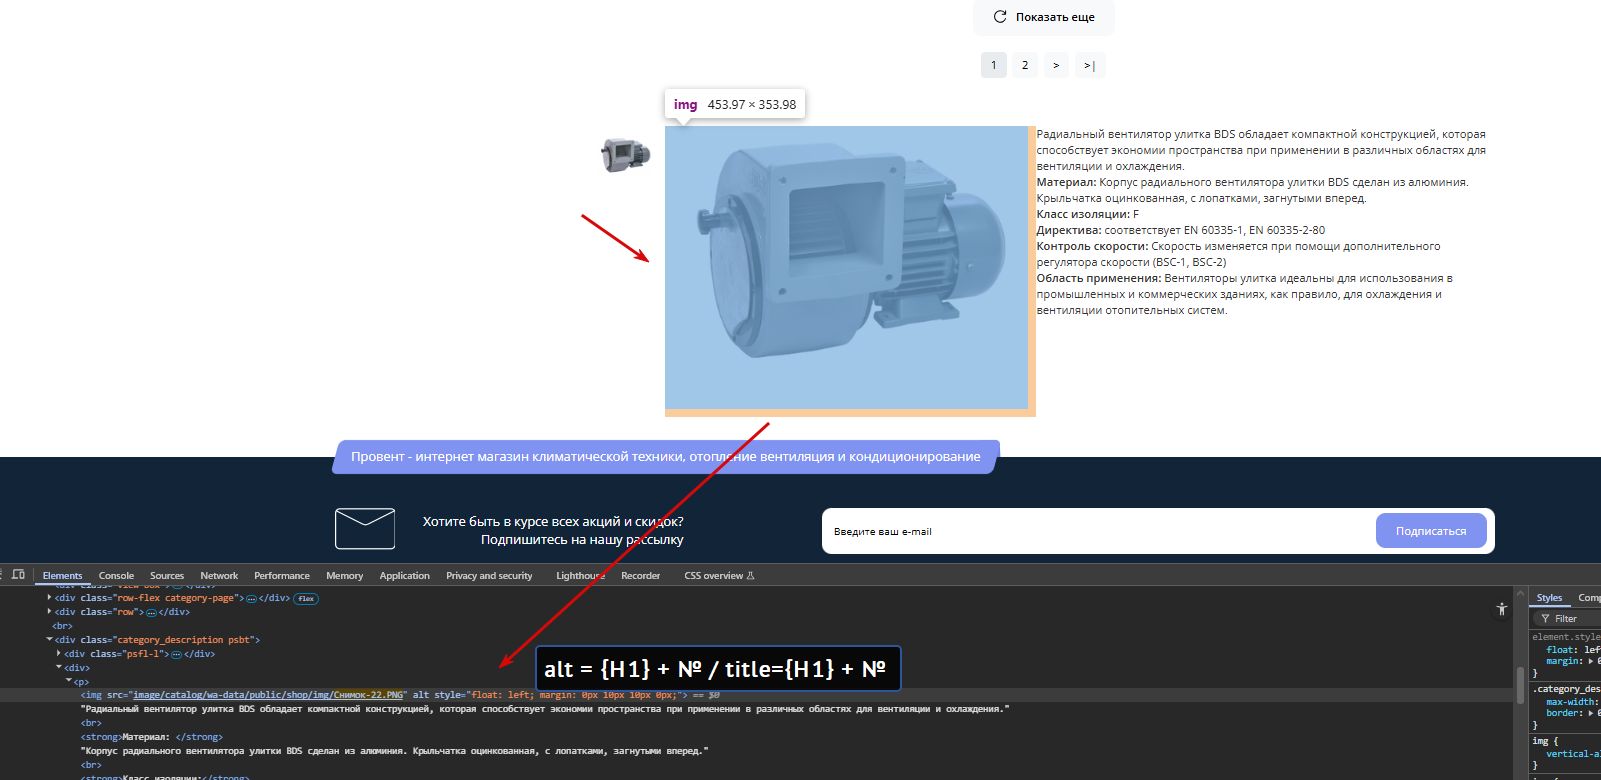Click the email input field Введите ваш e-mail
Image resolution: width=1601 pixels, height=780 pixels.
coord(1098,531)
